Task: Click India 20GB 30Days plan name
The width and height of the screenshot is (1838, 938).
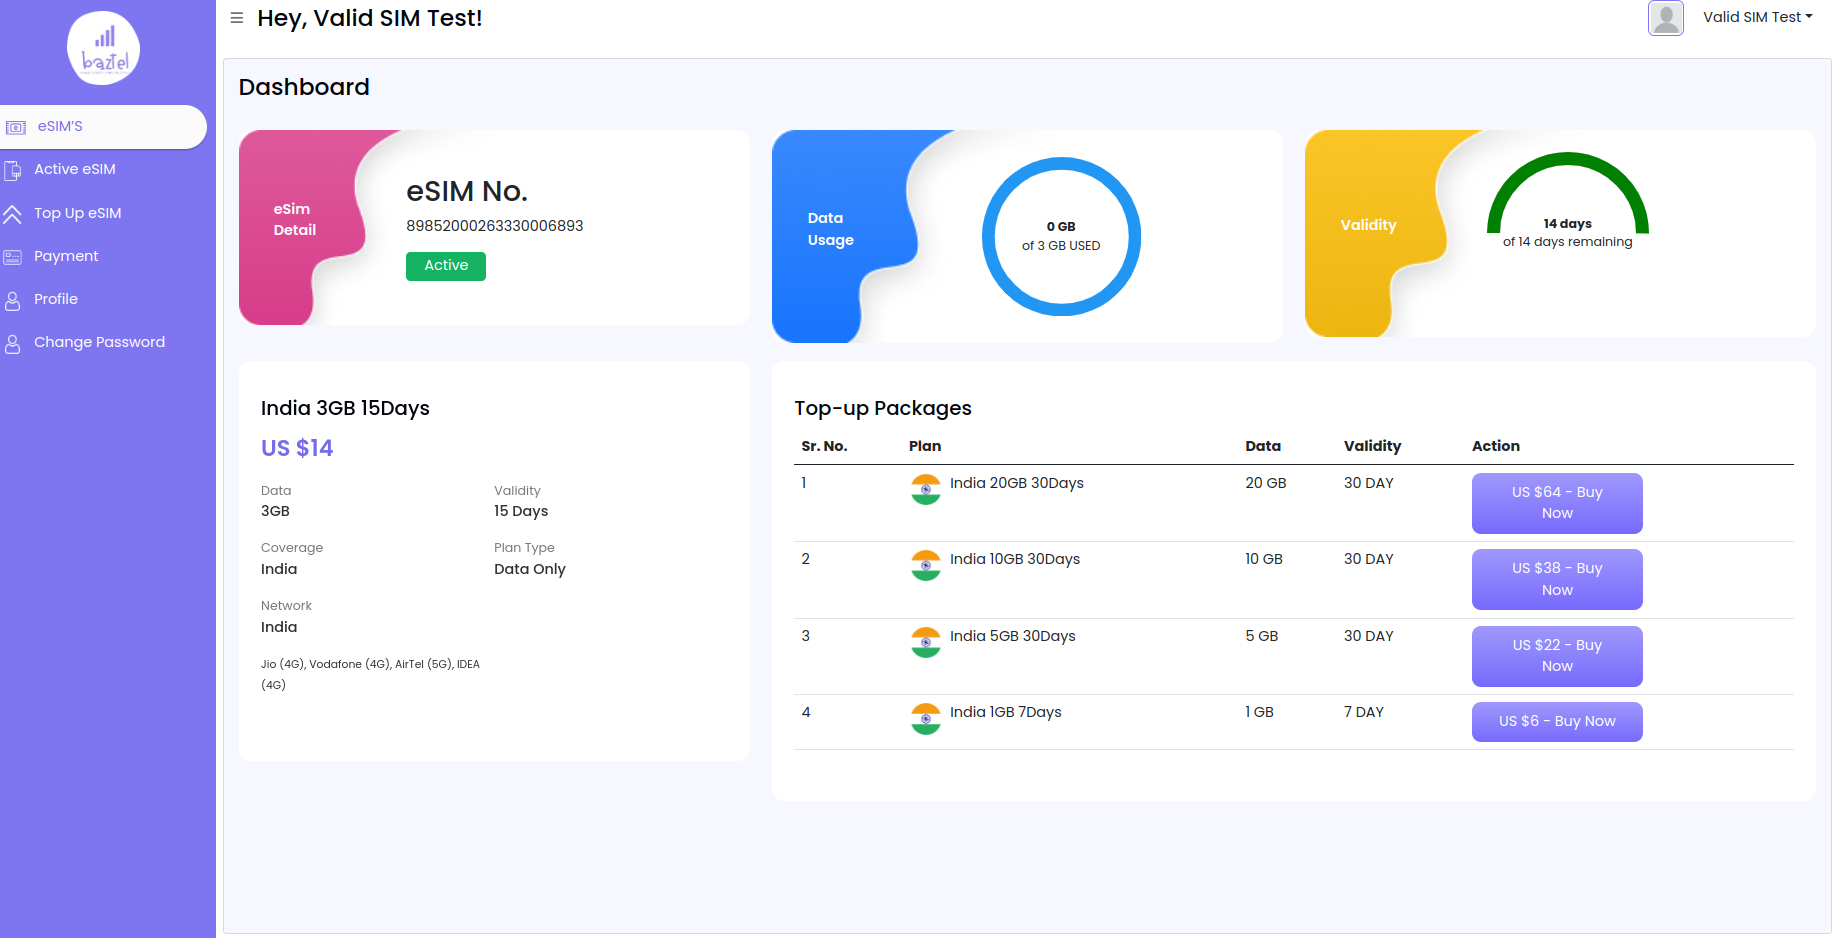Action: pos(1017,483)
